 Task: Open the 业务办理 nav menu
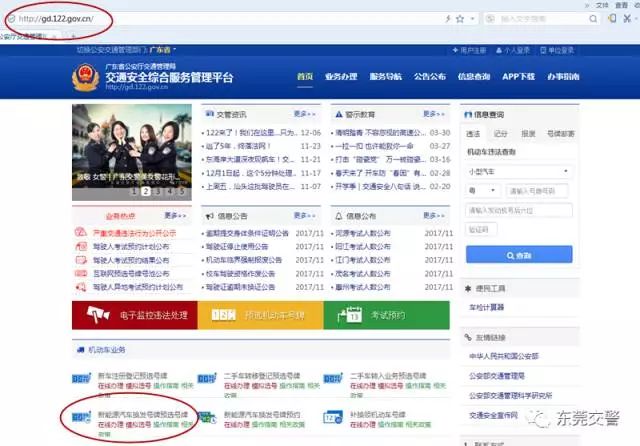(x=341, y=76)
